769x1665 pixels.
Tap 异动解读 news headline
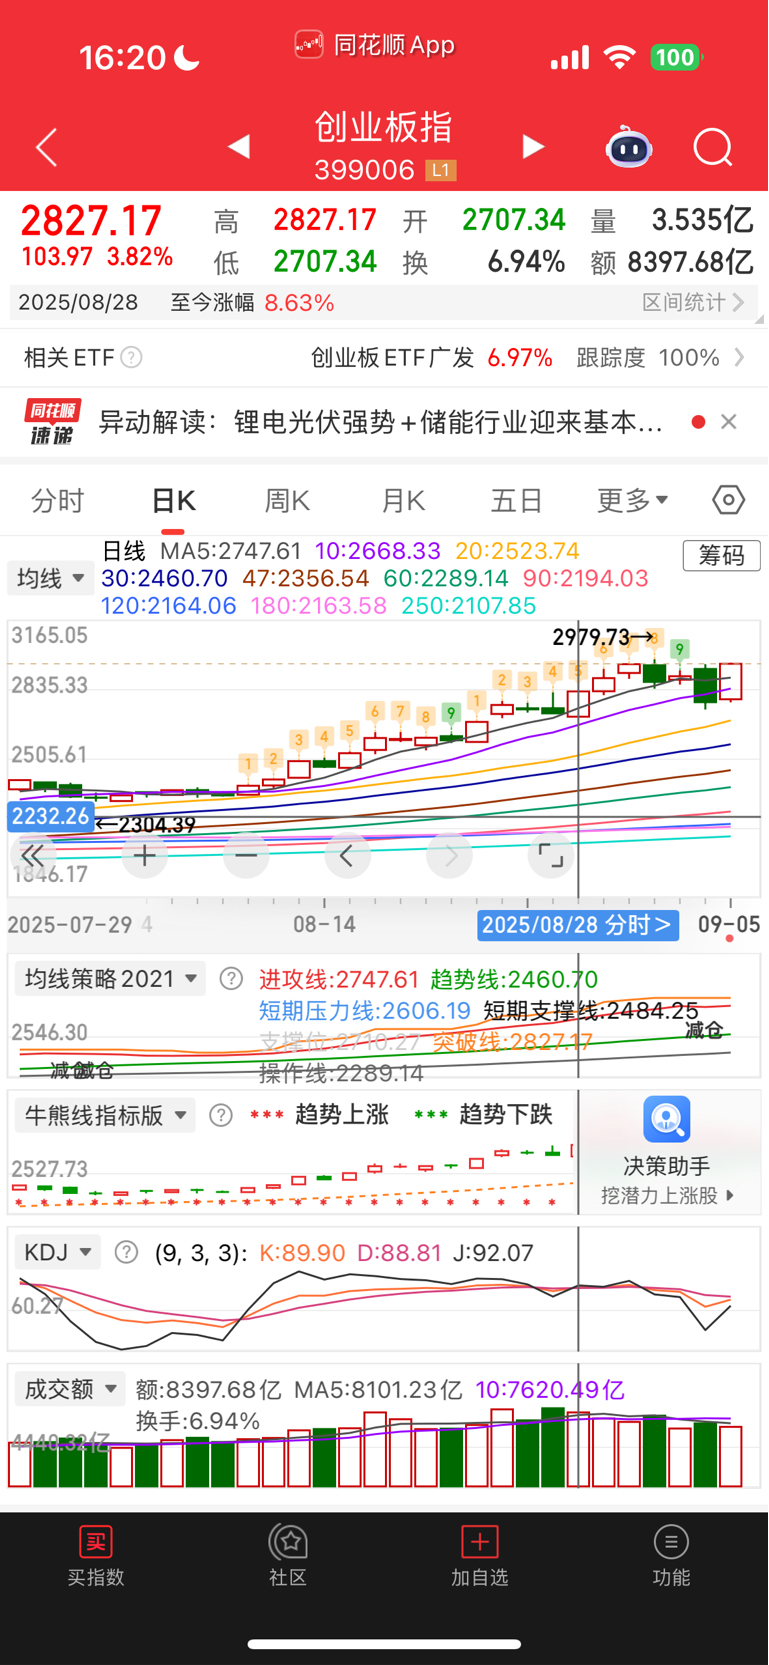(381, 422)
